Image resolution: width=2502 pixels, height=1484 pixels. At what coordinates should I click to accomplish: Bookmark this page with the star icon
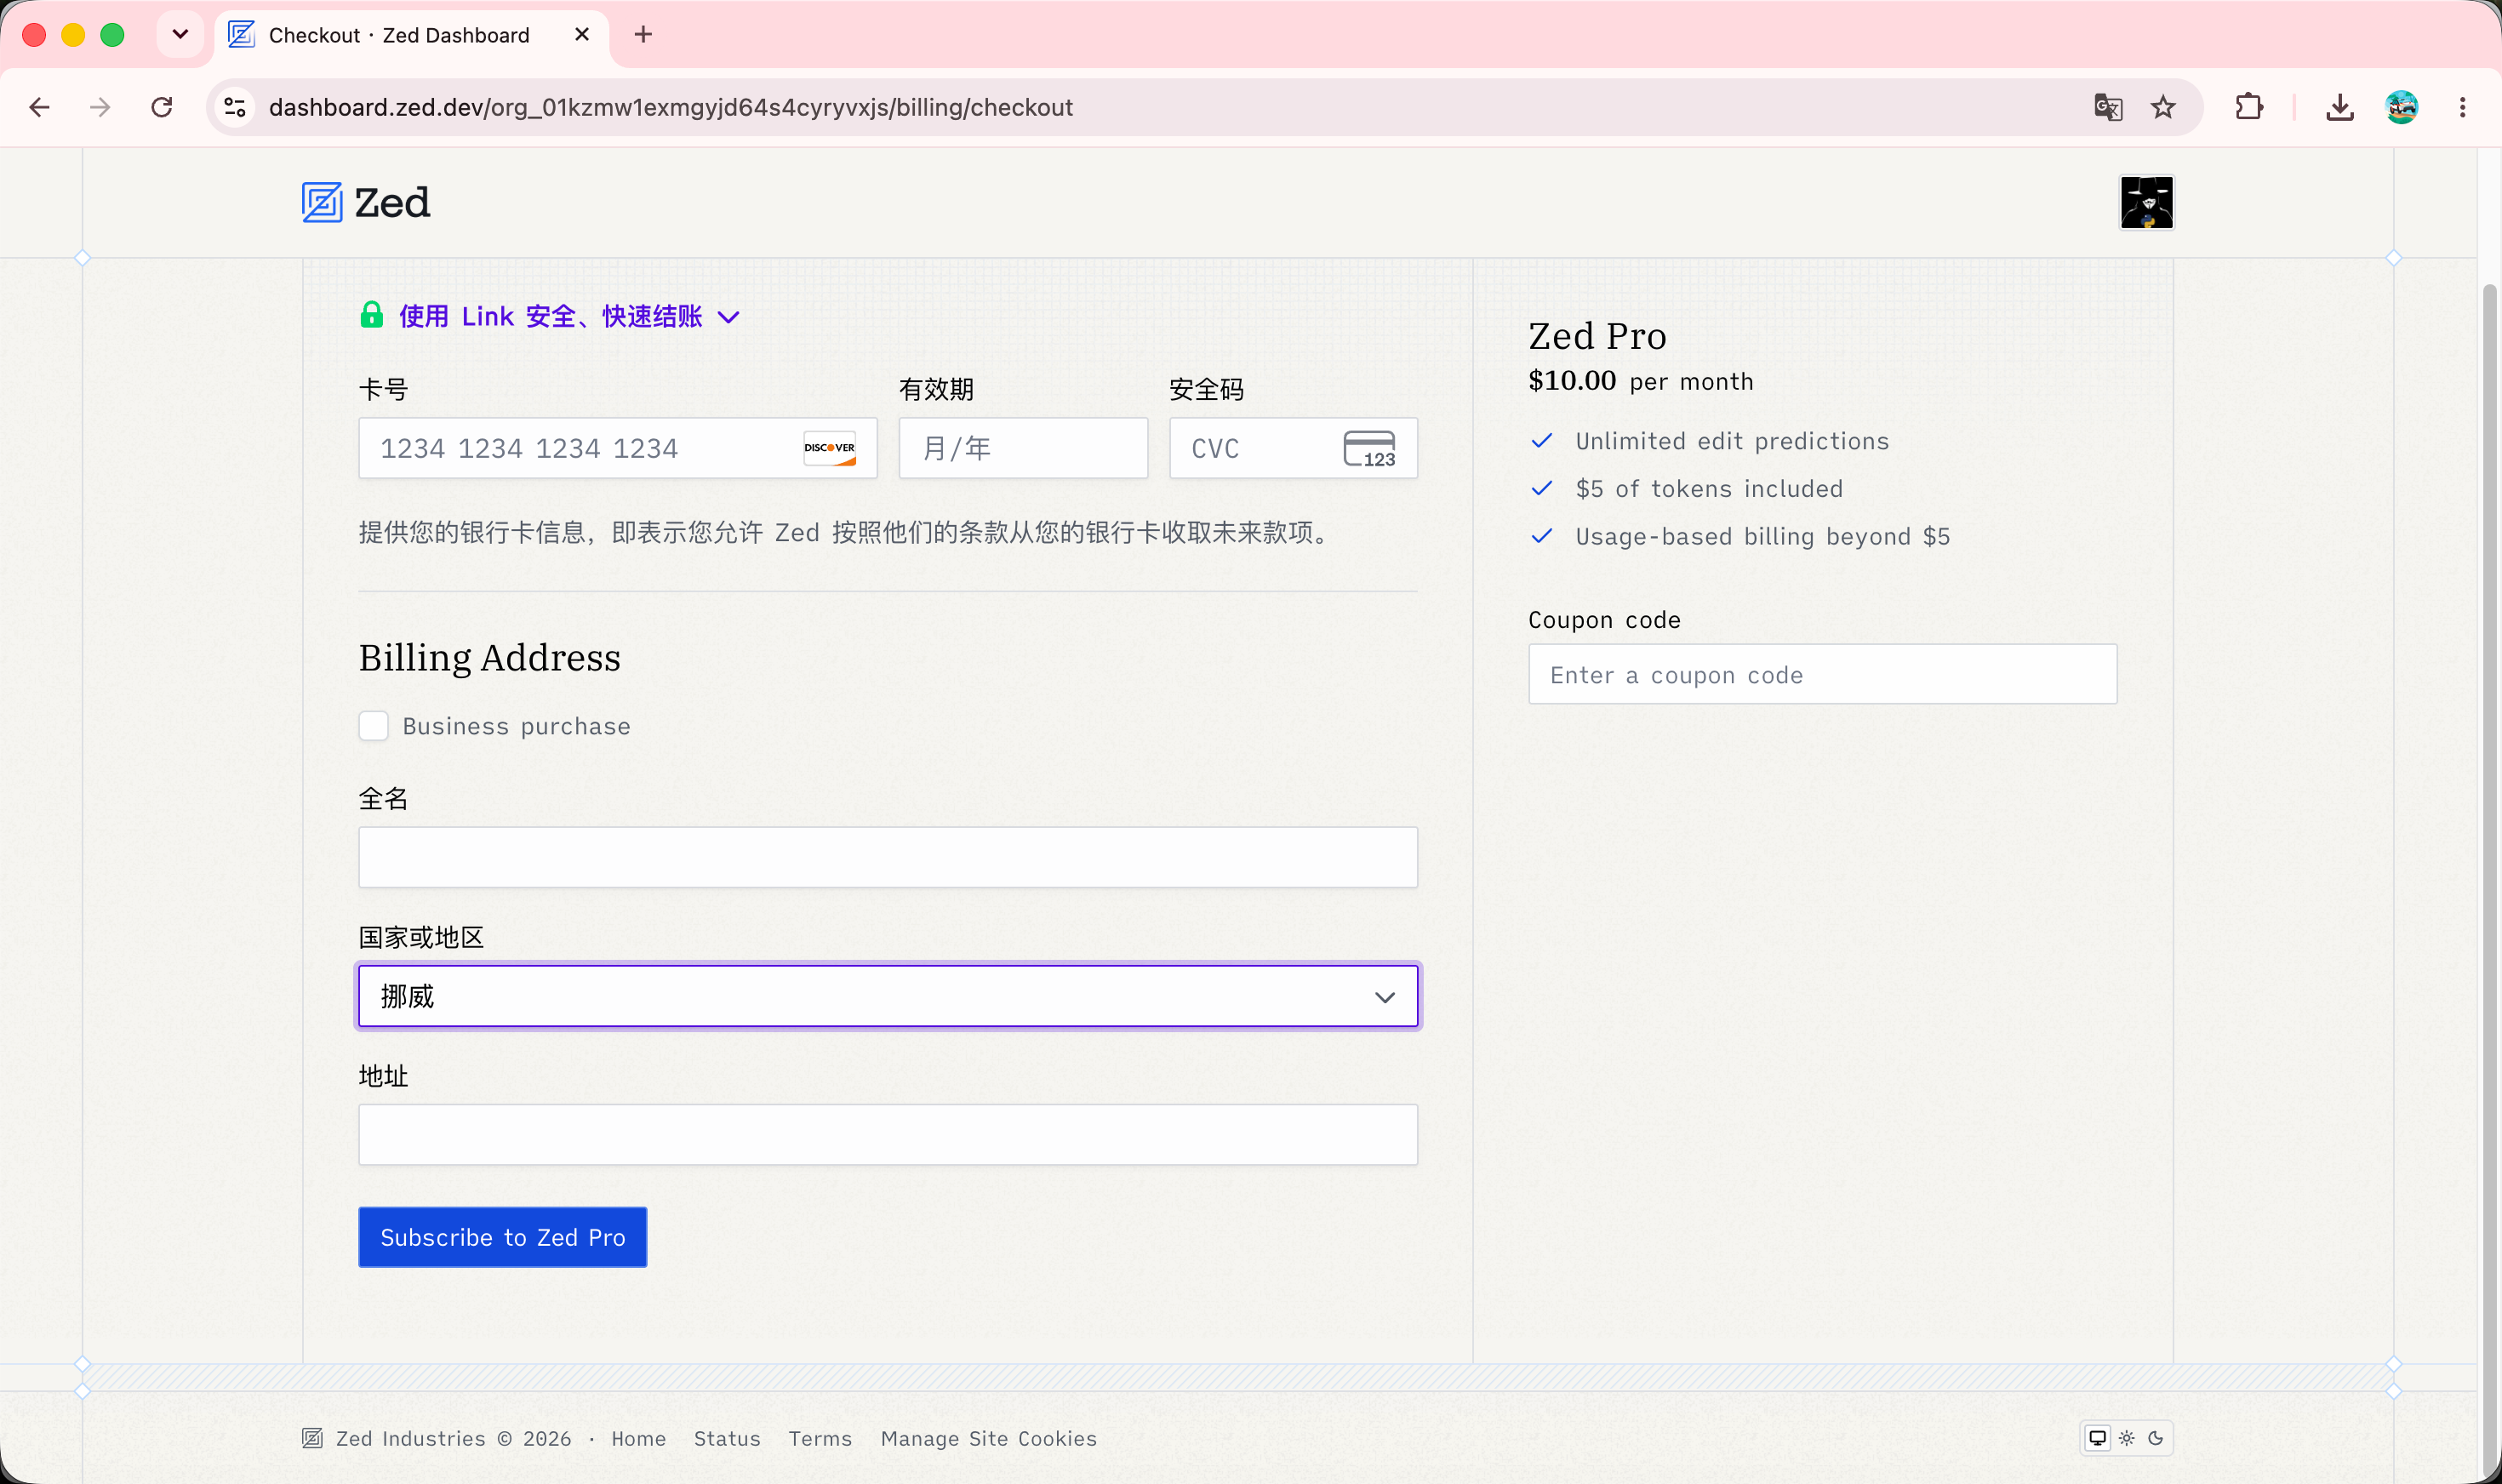pyautogui.click(x=2163, y=107)
